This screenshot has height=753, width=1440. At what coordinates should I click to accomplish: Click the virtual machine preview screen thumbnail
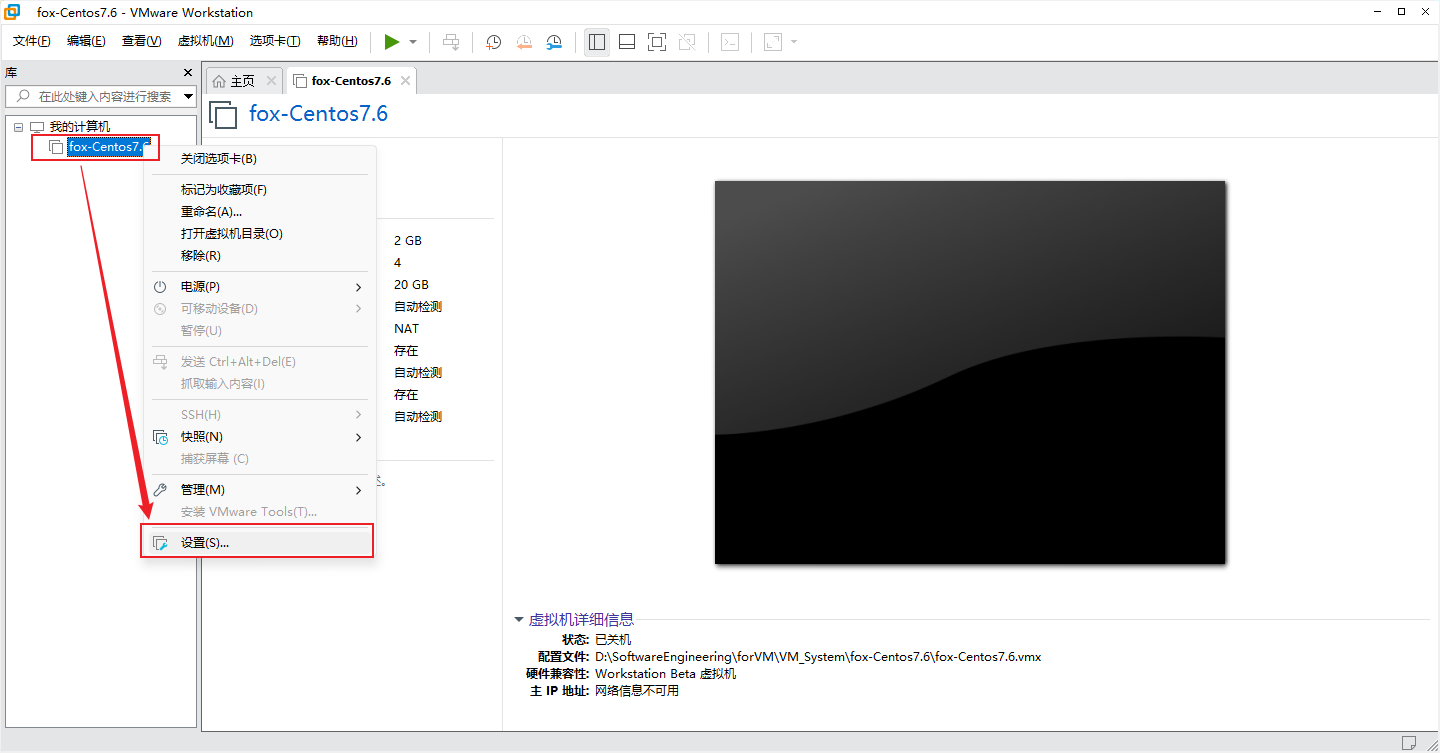point(970,372)
